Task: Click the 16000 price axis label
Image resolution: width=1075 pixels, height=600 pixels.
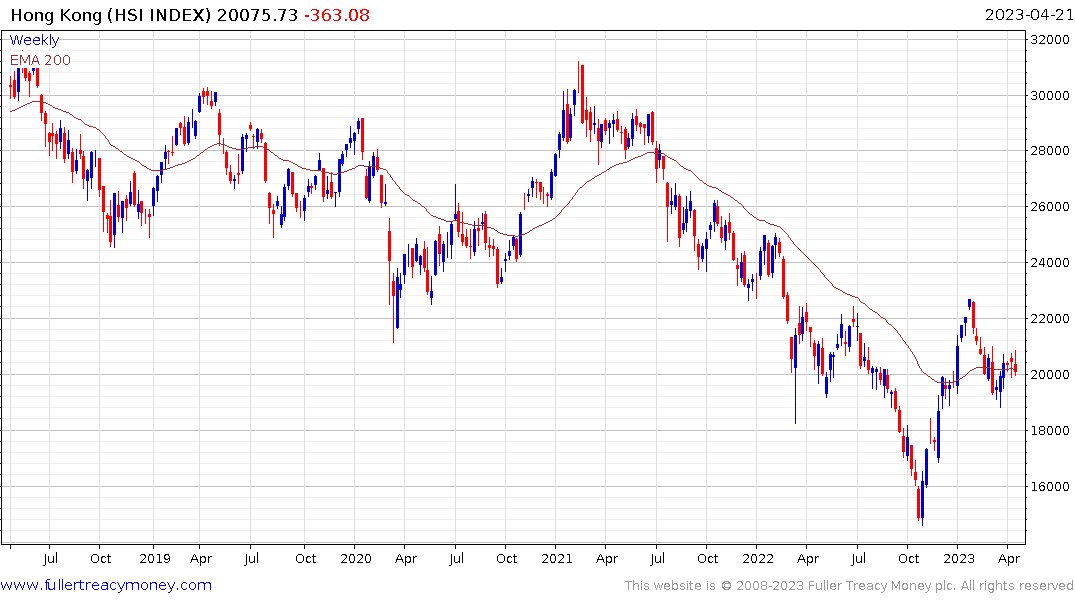Action: [1050, 487]
